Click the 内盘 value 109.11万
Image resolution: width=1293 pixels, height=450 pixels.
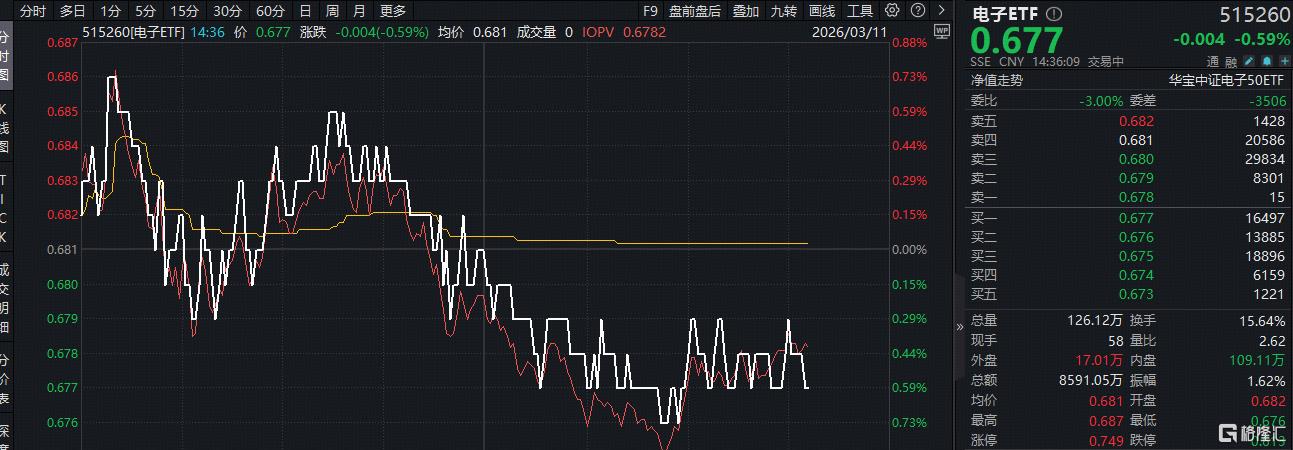(1256, 361)
